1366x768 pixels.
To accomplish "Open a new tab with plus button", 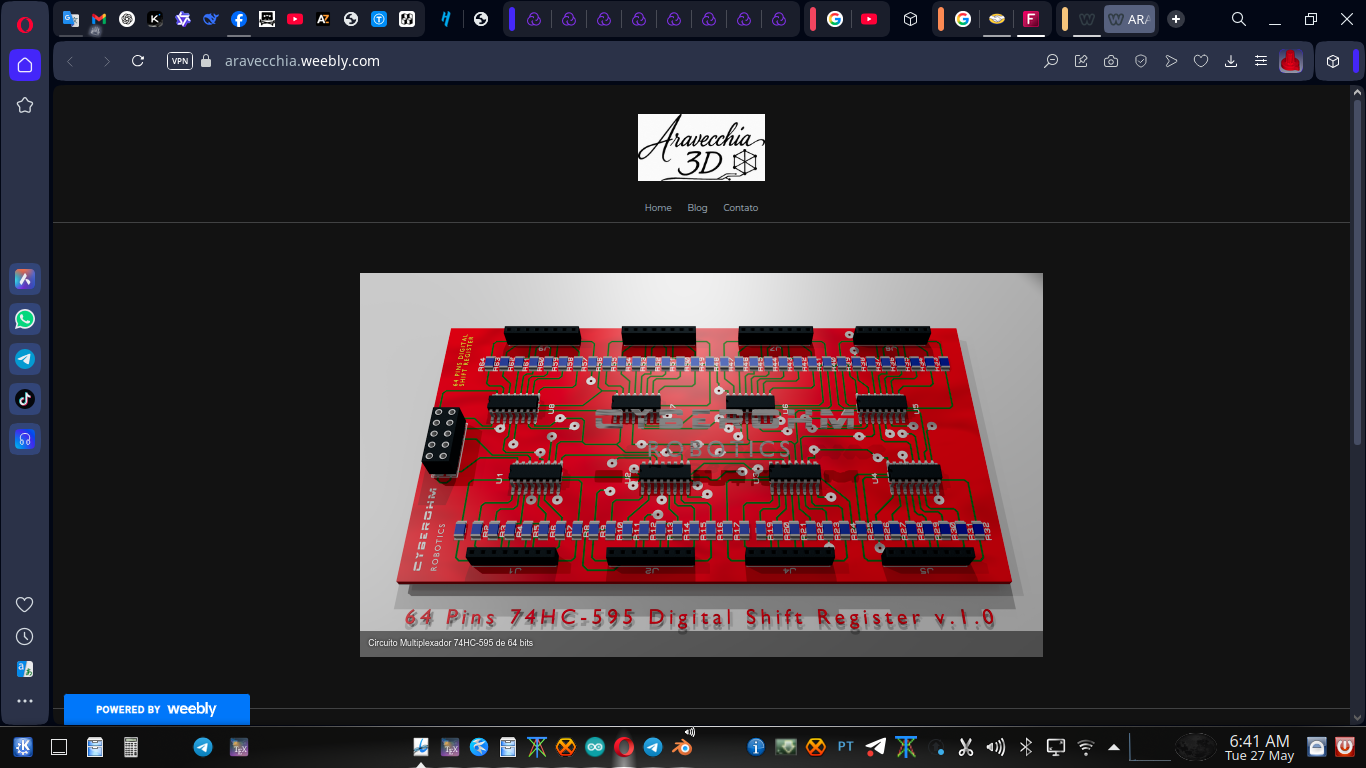I will [1176, 19].
